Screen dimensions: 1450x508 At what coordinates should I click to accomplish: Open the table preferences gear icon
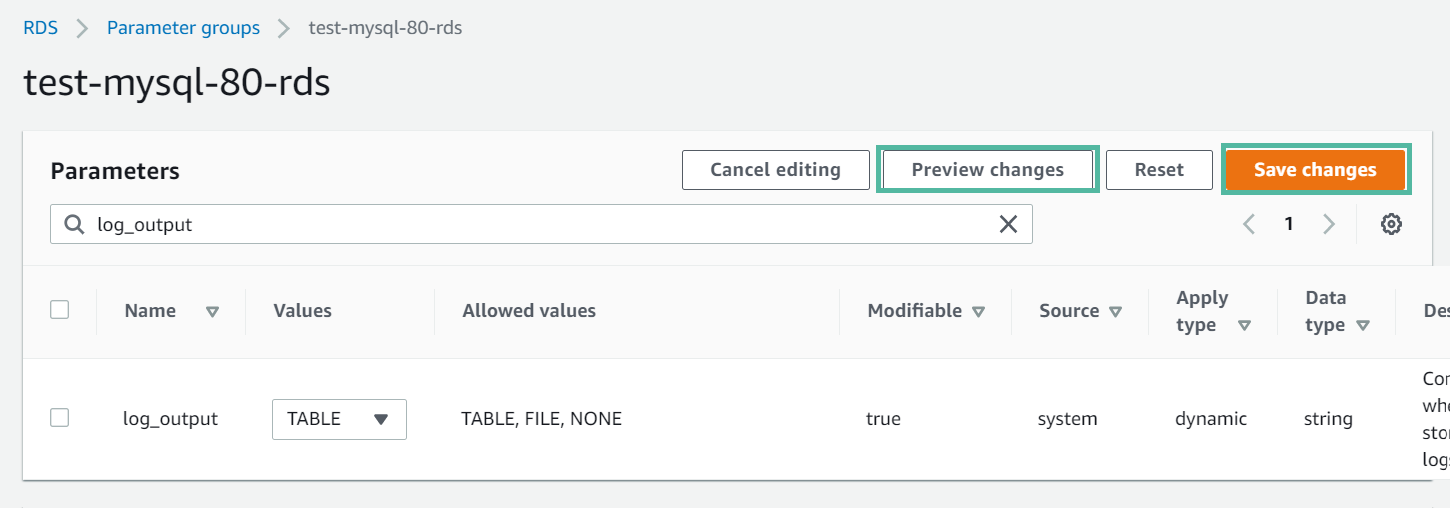pos(1390,224)
